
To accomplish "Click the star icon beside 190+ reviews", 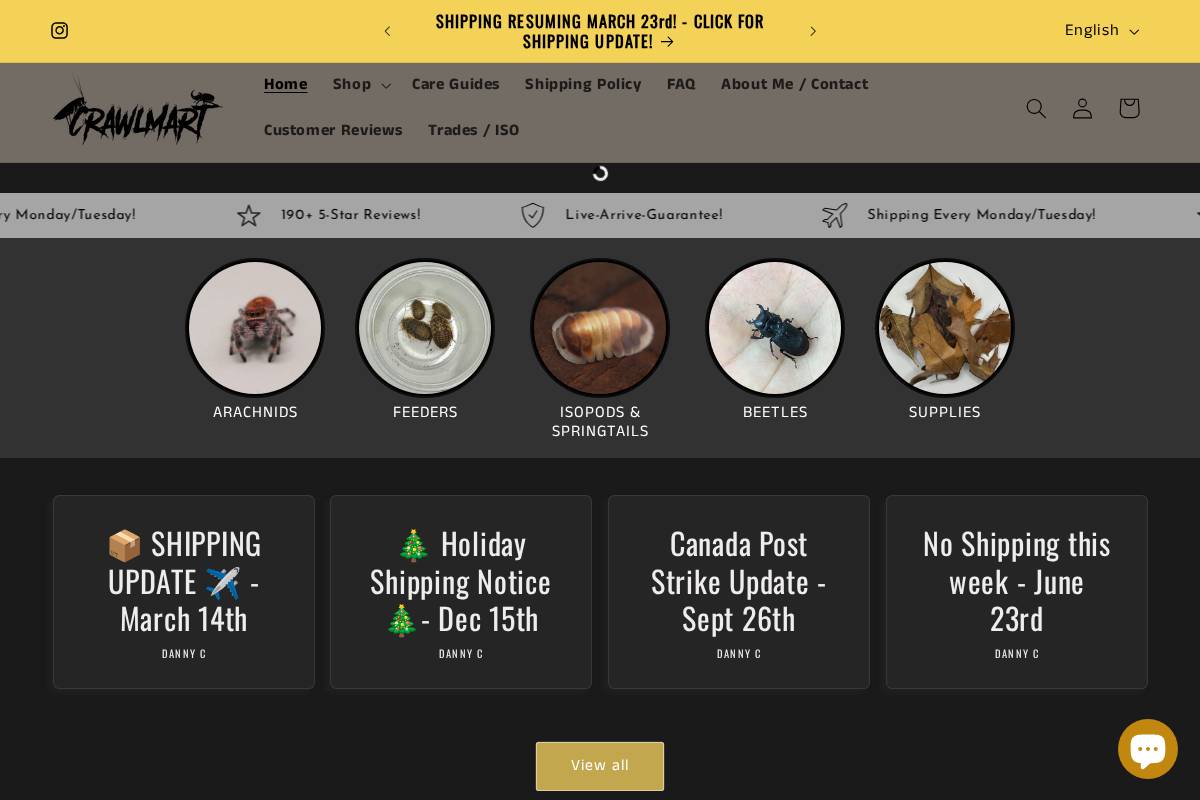I will 249,215.
